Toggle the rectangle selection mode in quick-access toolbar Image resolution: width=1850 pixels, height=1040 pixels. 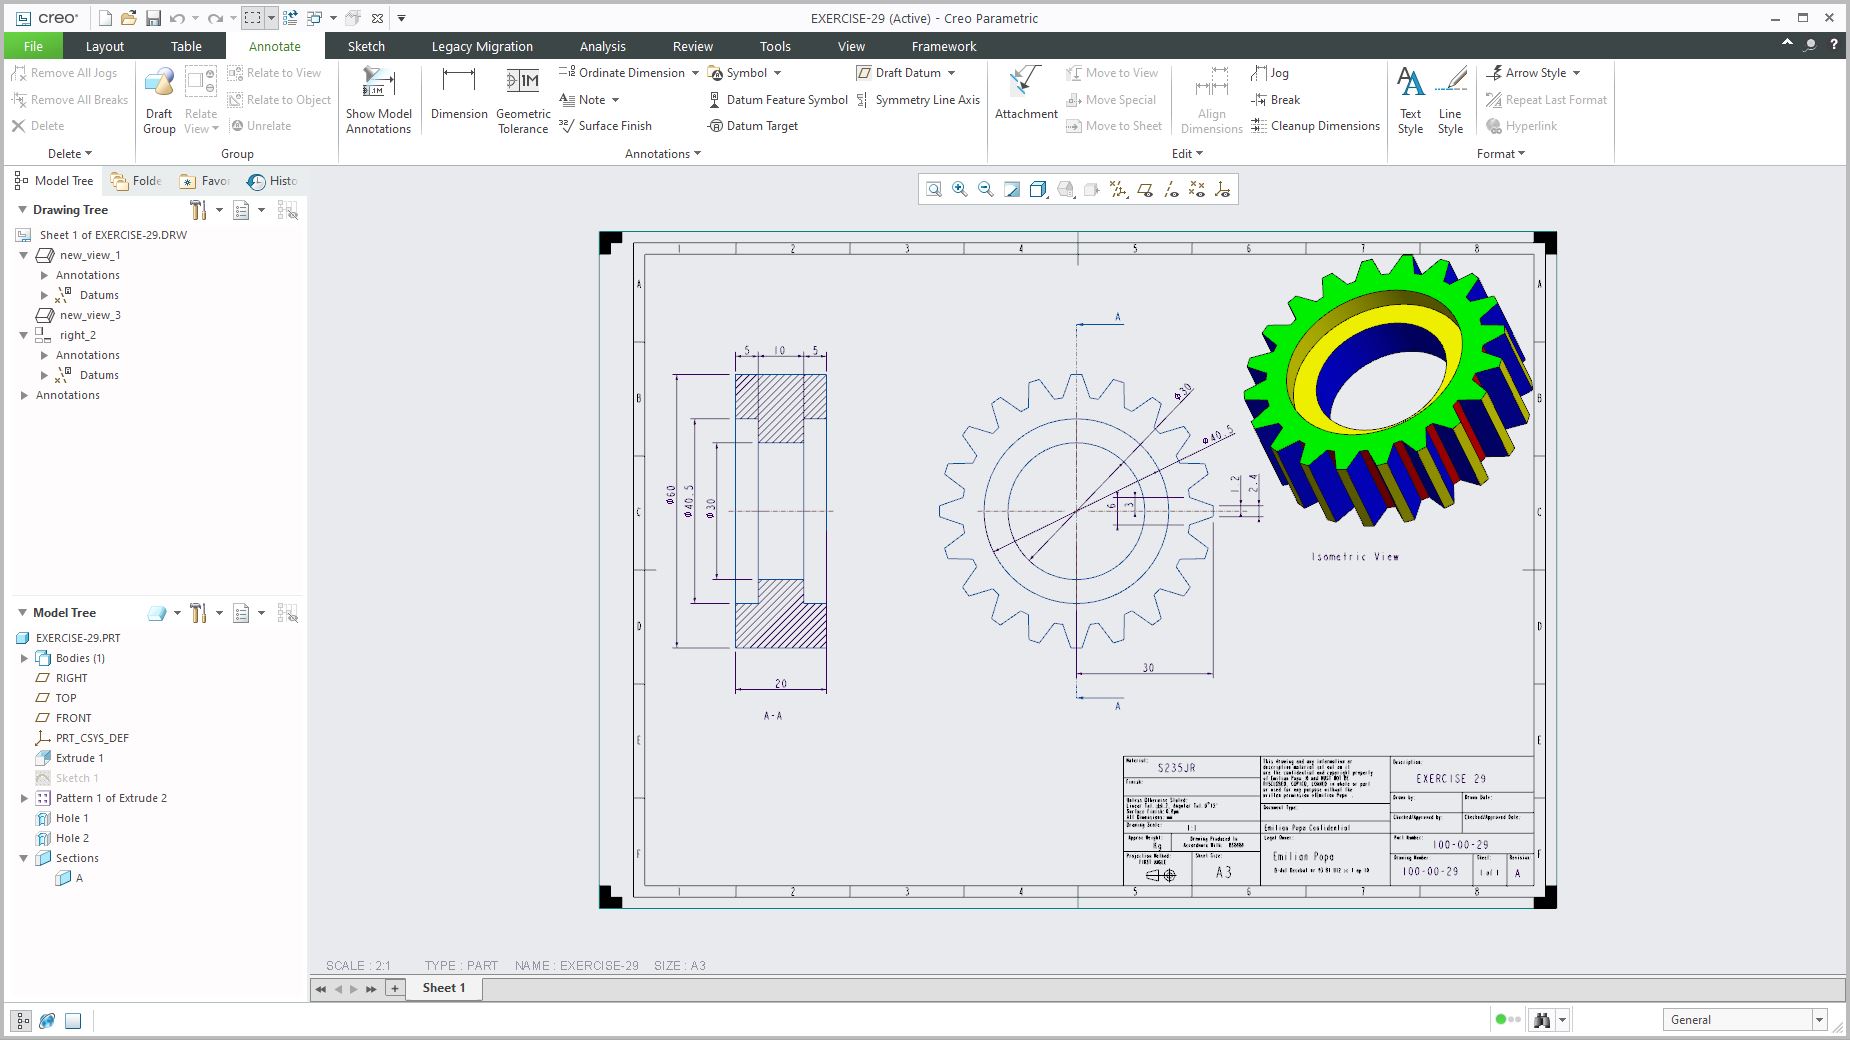pos(253,18)
